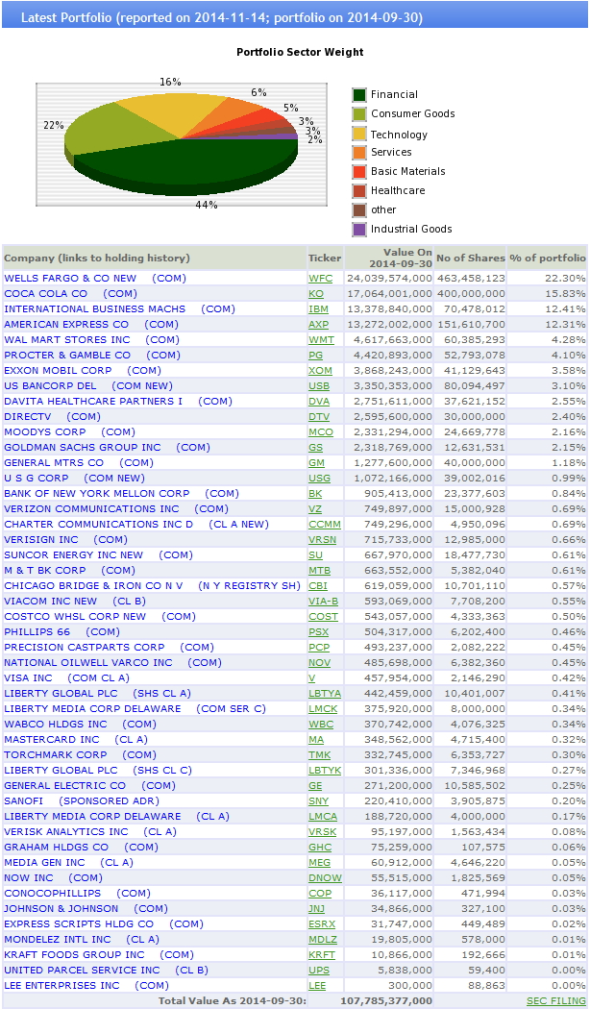Image resolution: width=590 pixels, height=1009 pixels.
Task: Open VISA INC holding history
Action: click(67, 678)
